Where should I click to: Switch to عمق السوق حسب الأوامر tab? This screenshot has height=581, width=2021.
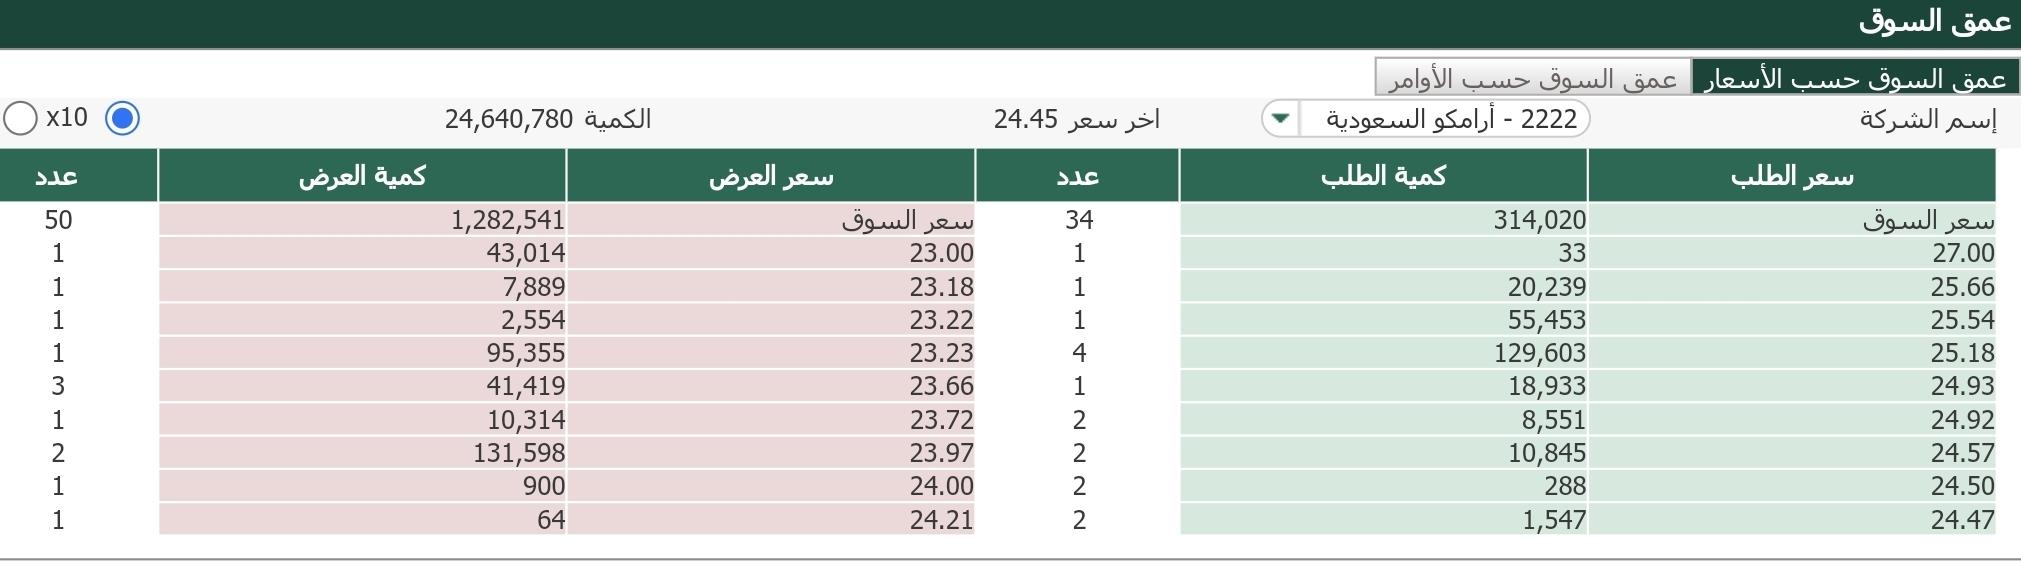1533,78
